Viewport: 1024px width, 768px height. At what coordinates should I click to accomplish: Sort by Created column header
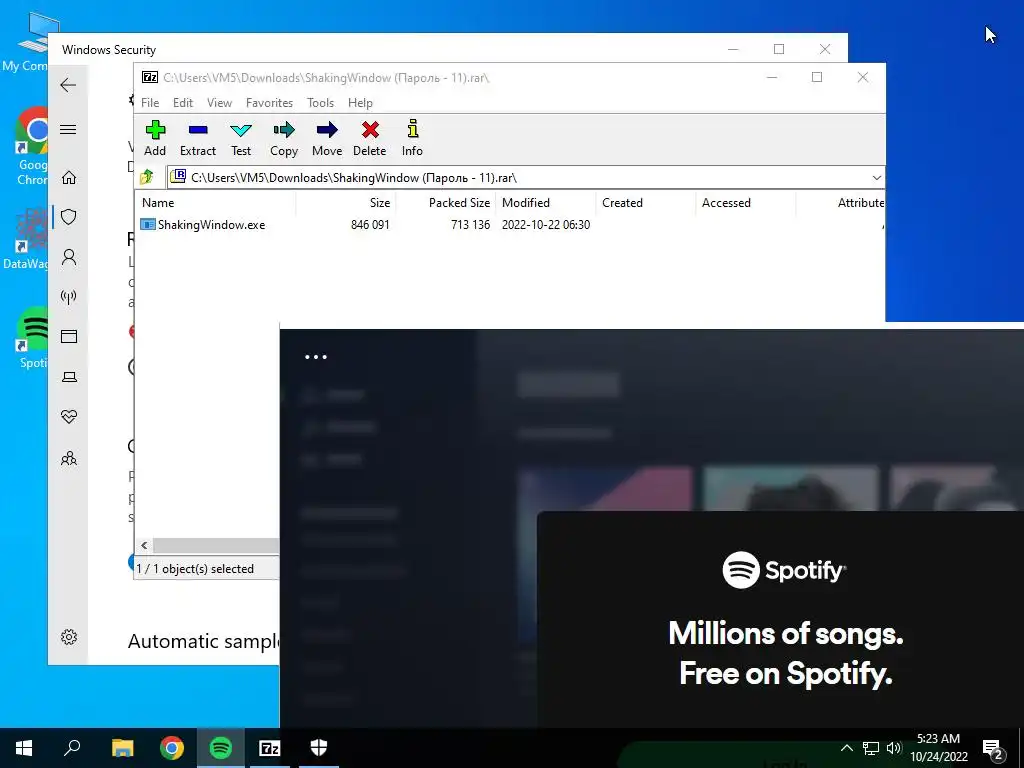pyautogui.click(x=646, y=202)
